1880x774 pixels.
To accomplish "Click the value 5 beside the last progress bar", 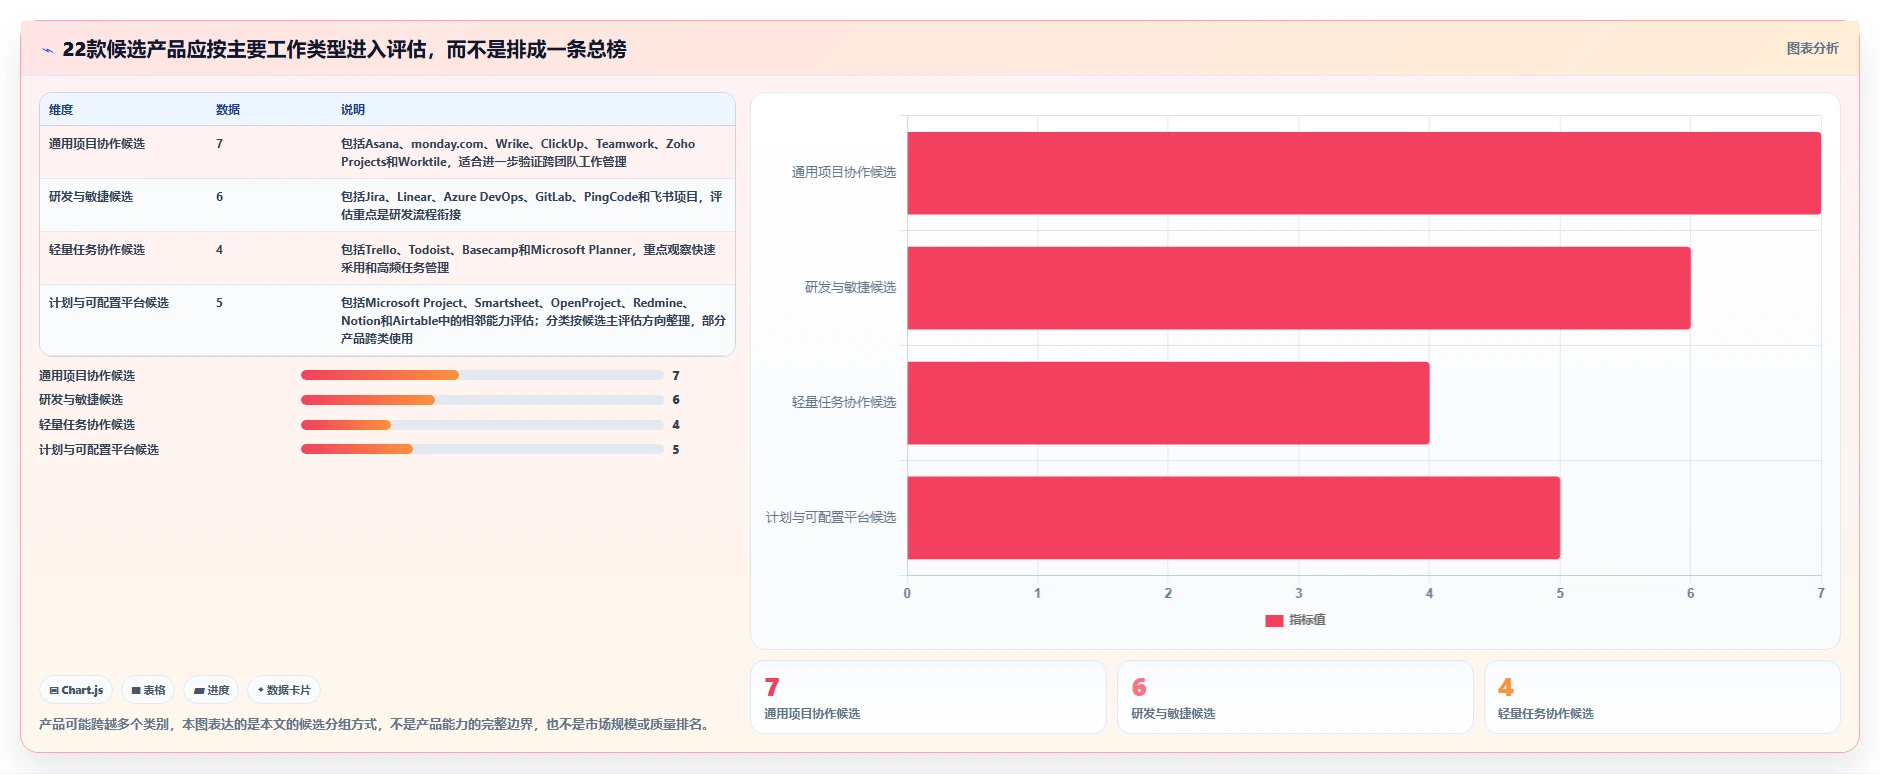I will pyautogui.click(x=676, y=450).
